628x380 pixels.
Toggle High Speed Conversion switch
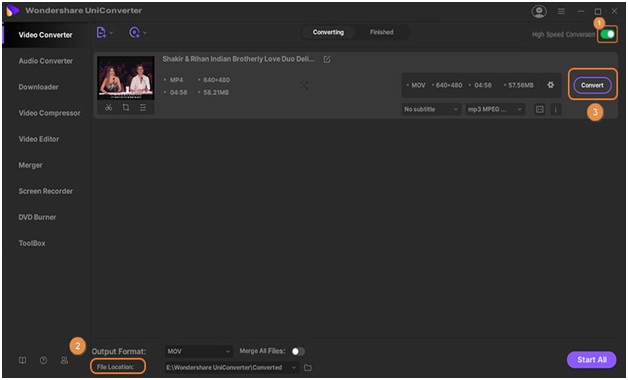[x=608, y=34]
